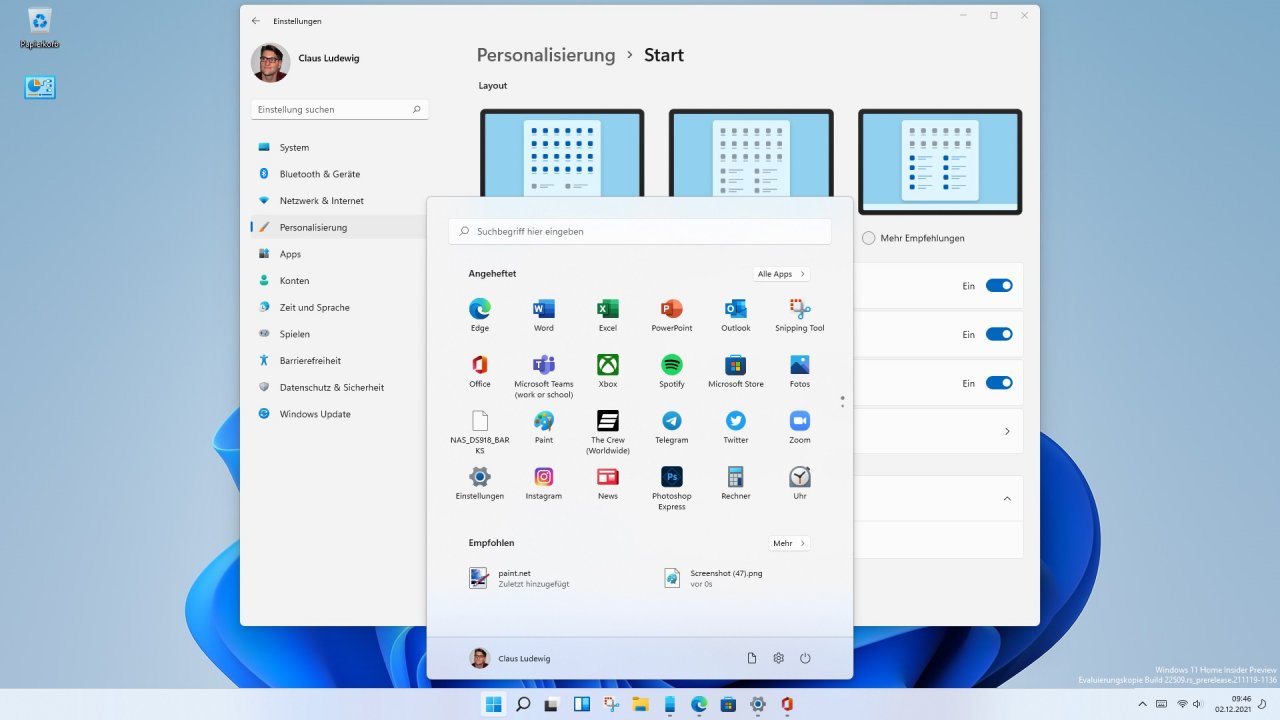Launch Photoshop Express
The width and height of the screenshot is (1280, 720).
pos(672,488)
